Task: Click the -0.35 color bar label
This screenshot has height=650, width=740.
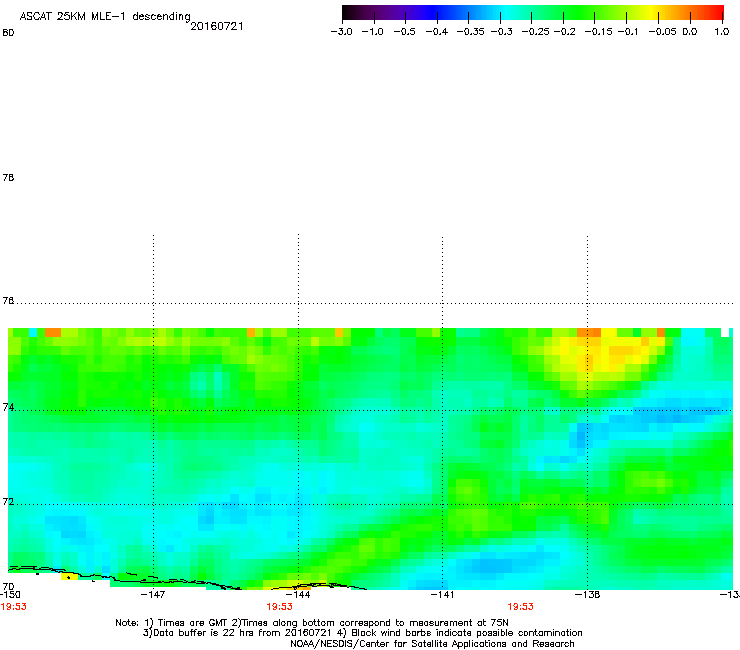Action: 471,32
